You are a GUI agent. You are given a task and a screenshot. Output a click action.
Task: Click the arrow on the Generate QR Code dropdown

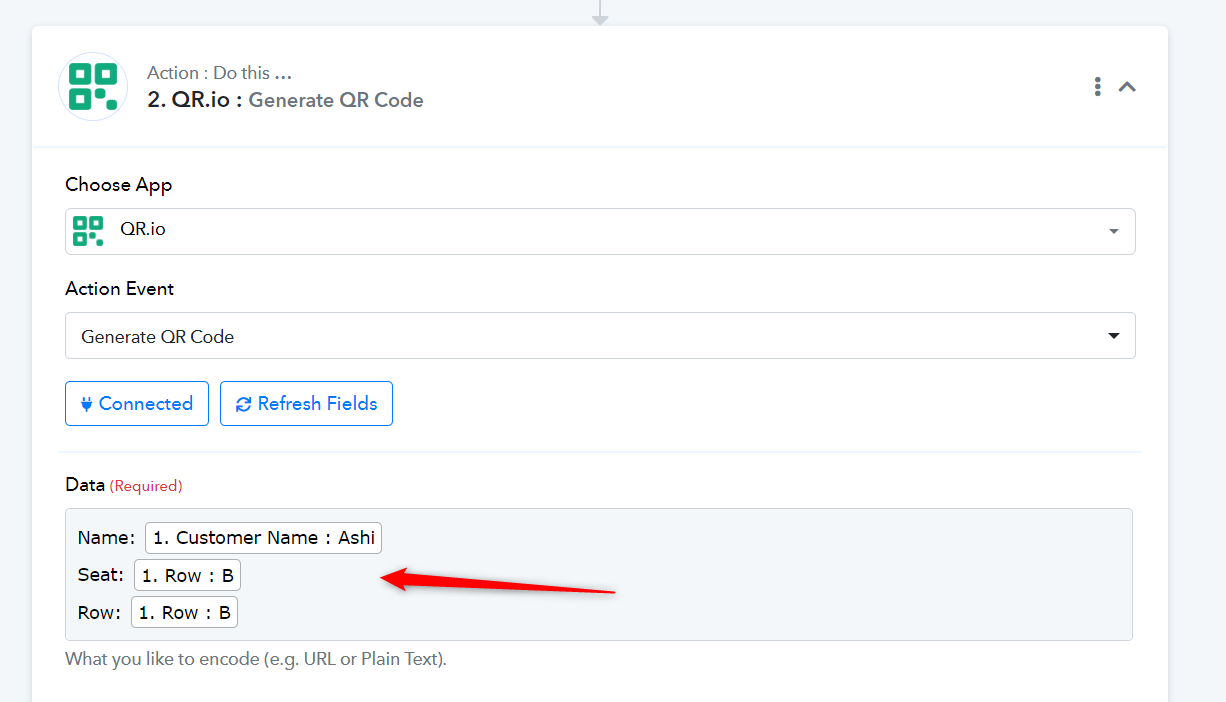(1114, 336)
